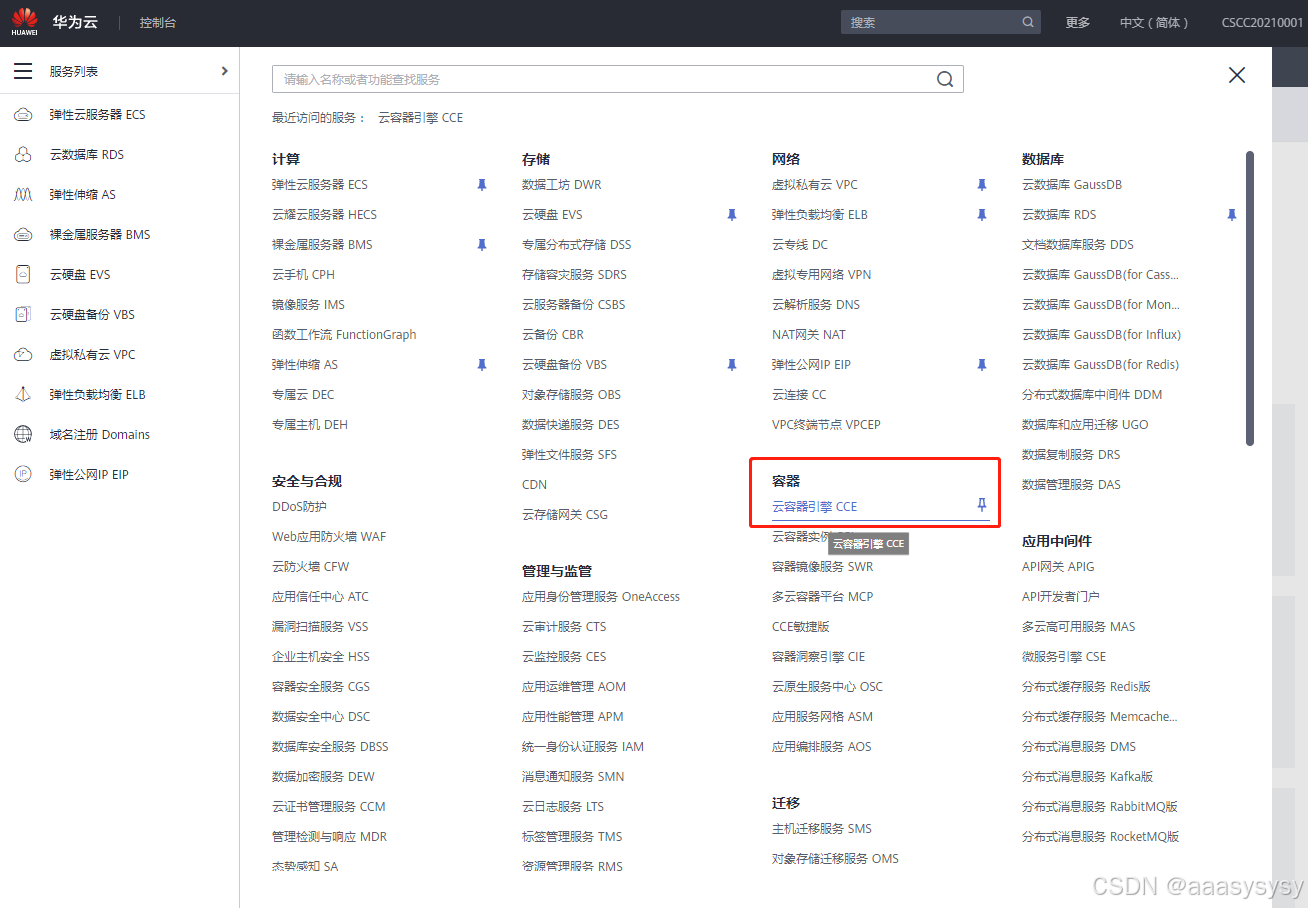Viewport: 1308px width, 908px height.
Task: Open 数据管理服务 DAS
Action: [x=1071, y=485]
